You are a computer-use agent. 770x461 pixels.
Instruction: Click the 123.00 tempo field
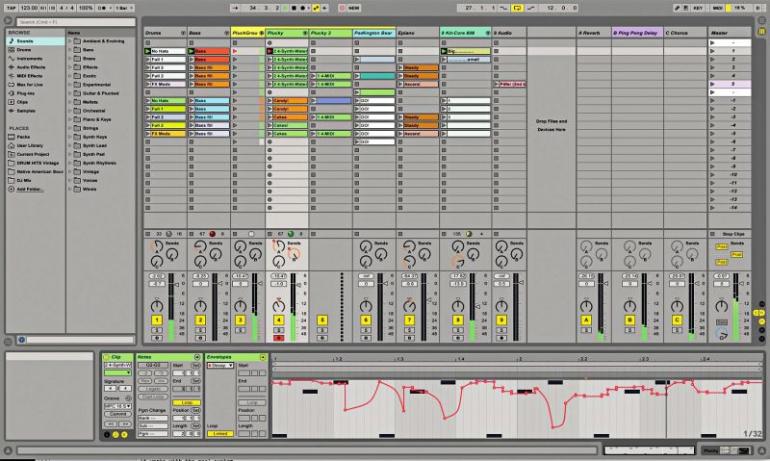(29, 8)
